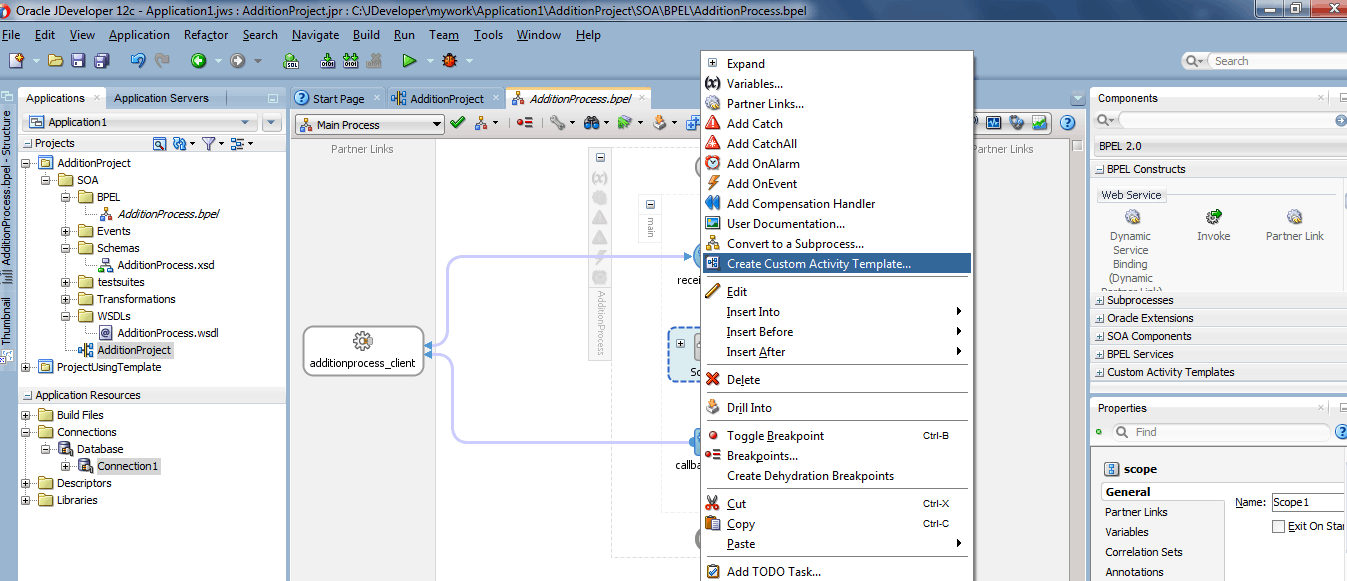This screenshot has width=1347, height=581.
Task: Collapse the SOA folder node
Action: click(46, 180)
